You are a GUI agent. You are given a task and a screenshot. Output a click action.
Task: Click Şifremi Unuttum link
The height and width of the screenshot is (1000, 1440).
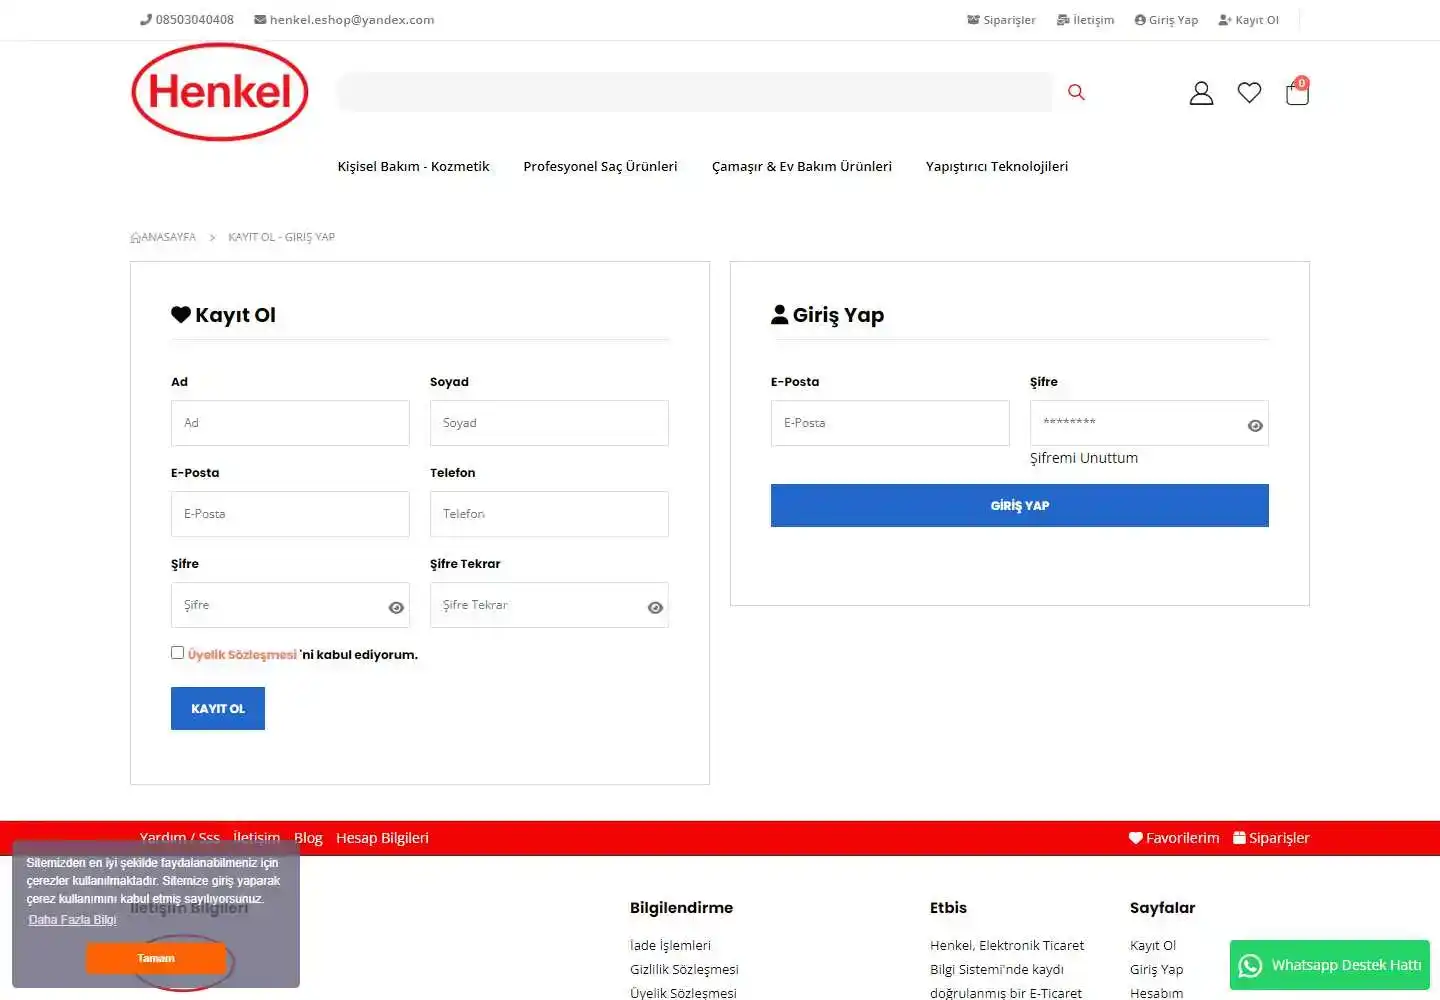coord(1084,458)
